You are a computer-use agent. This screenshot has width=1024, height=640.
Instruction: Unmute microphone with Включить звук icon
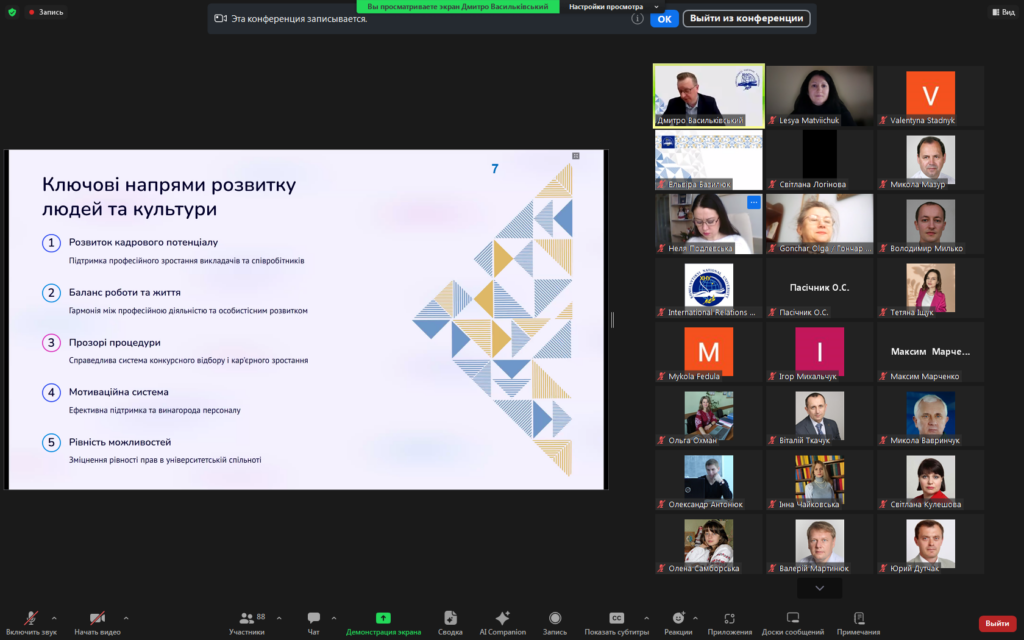point(30,619)
